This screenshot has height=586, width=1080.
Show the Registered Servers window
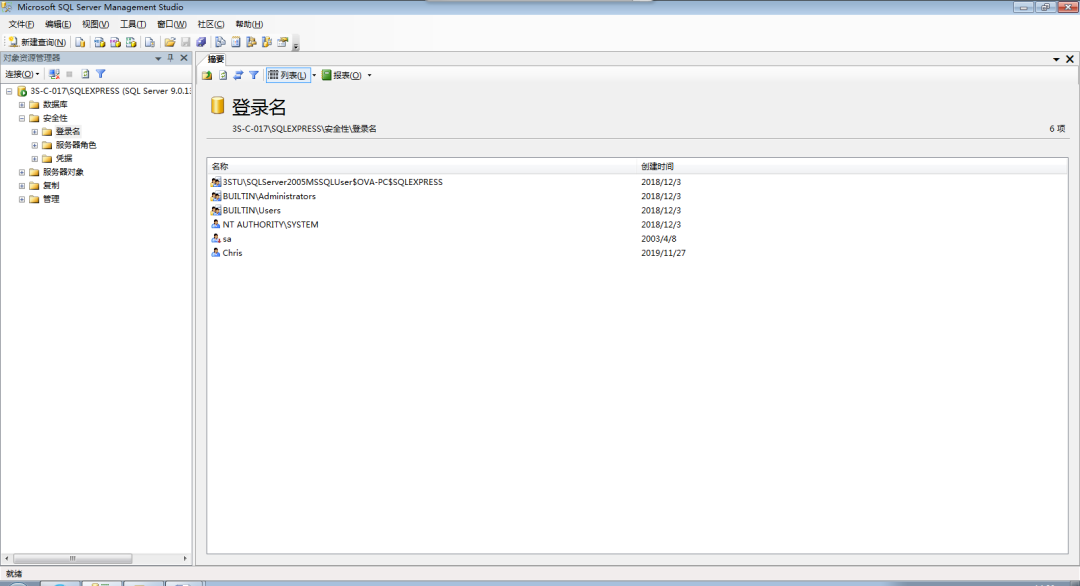tap(220, 42)
